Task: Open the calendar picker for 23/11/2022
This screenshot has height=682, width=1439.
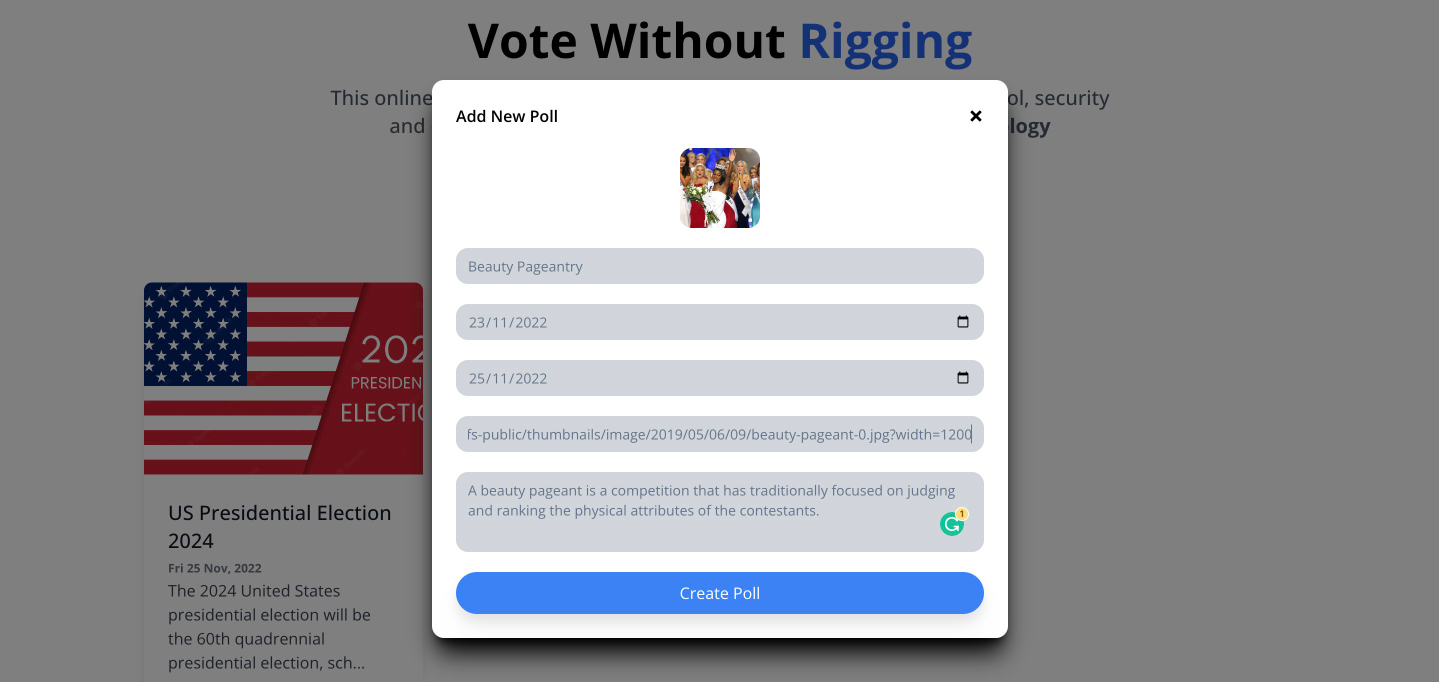Action: tap(963, 322)
